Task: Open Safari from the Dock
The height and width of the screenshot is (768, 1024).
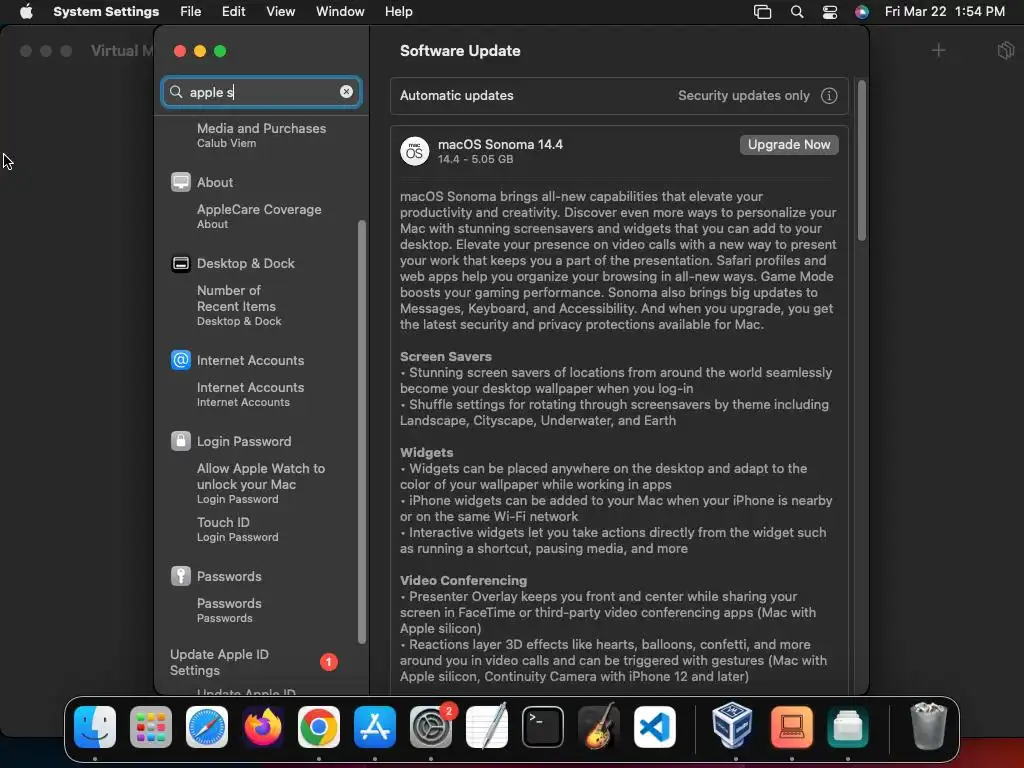Action: (207, 727)
